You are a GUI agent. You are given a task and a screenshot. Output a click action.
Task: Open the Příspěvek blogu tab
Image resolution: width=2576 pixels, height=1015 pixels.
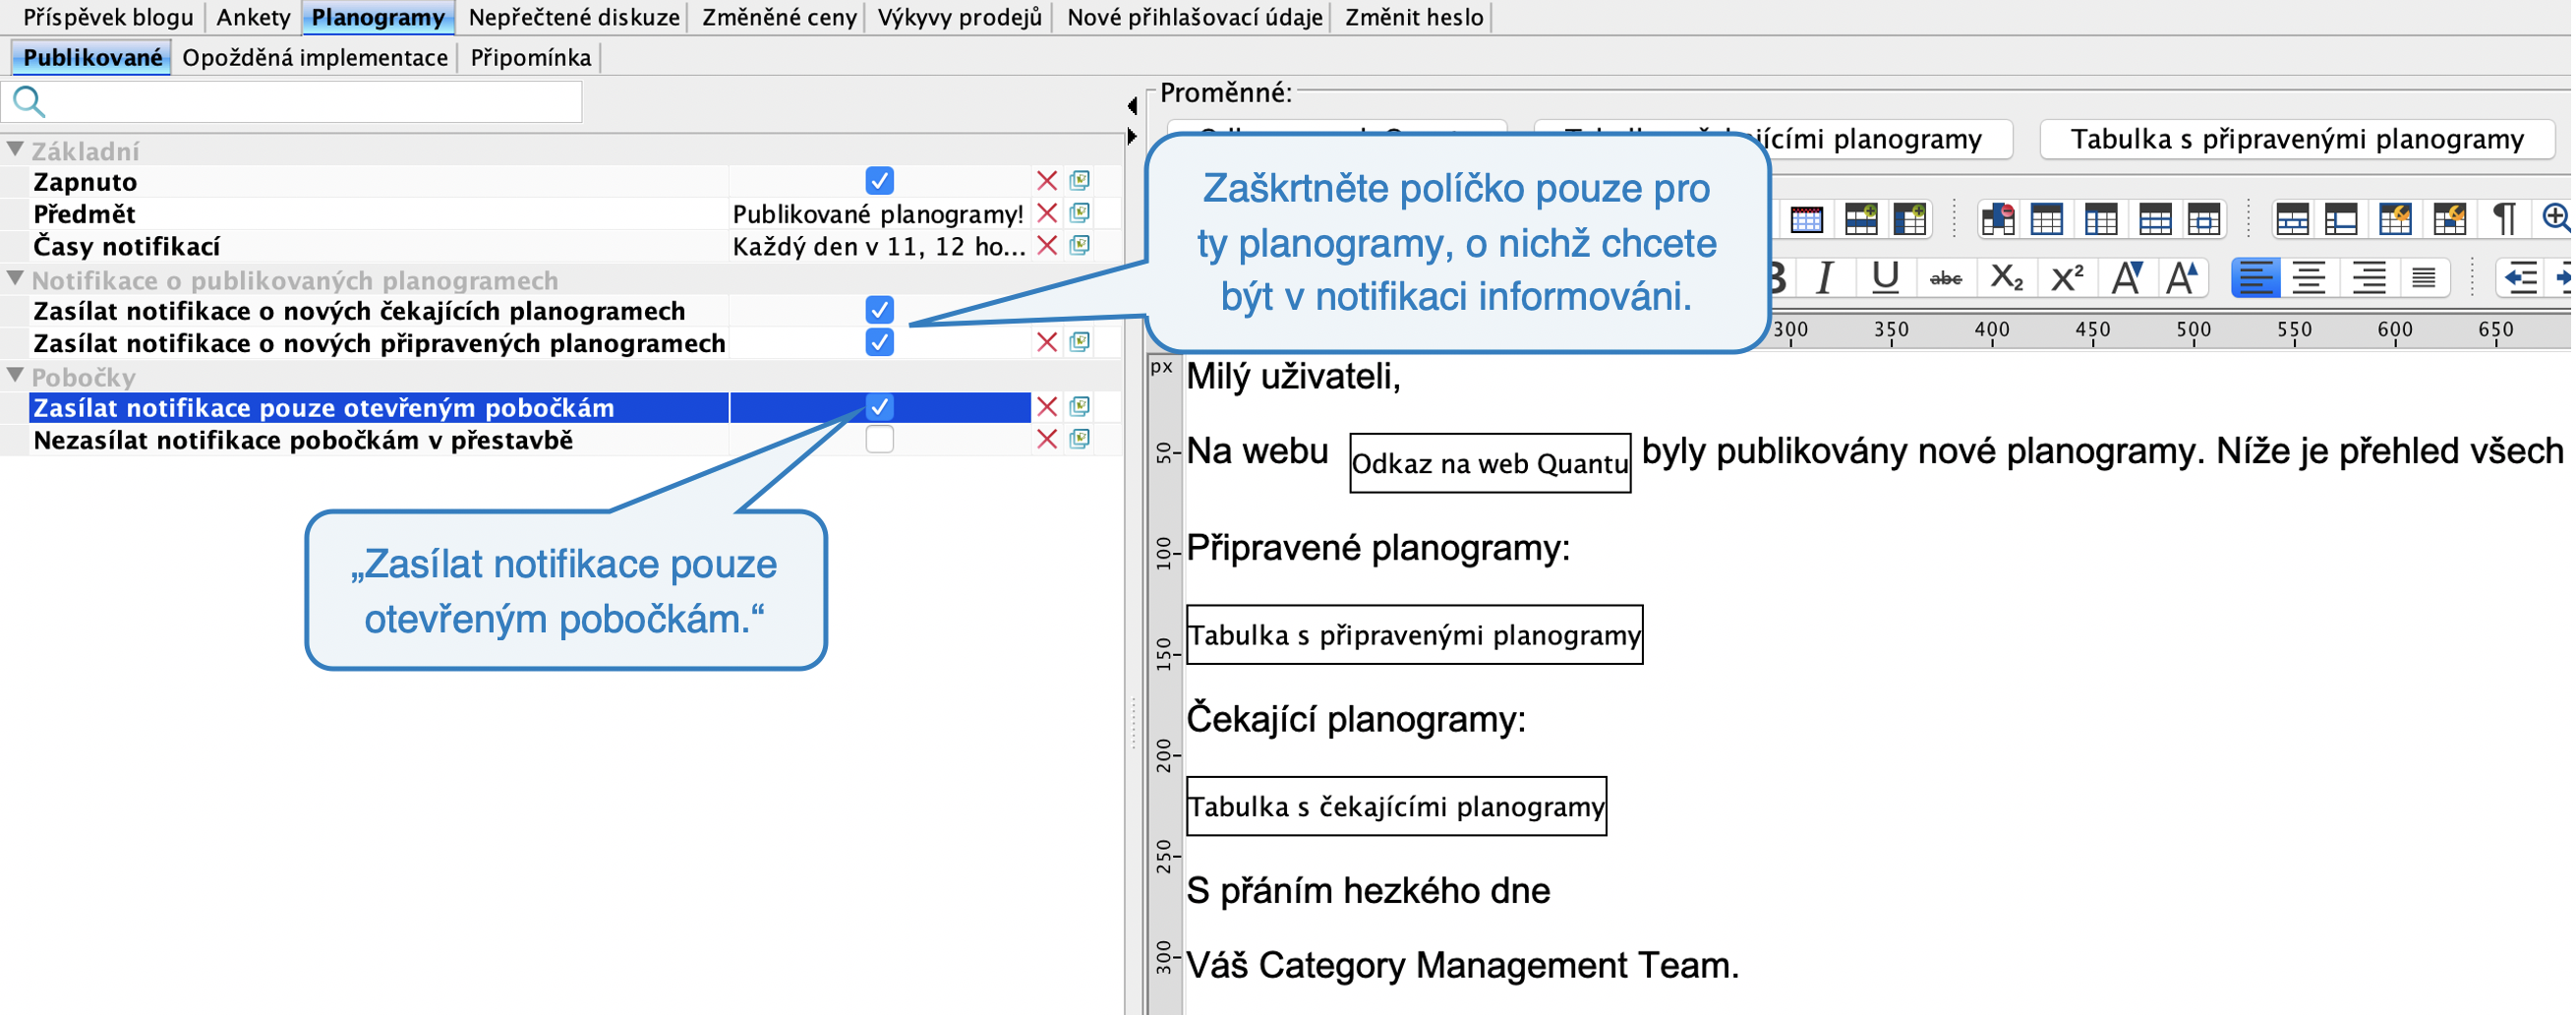[x=108, y=17]
